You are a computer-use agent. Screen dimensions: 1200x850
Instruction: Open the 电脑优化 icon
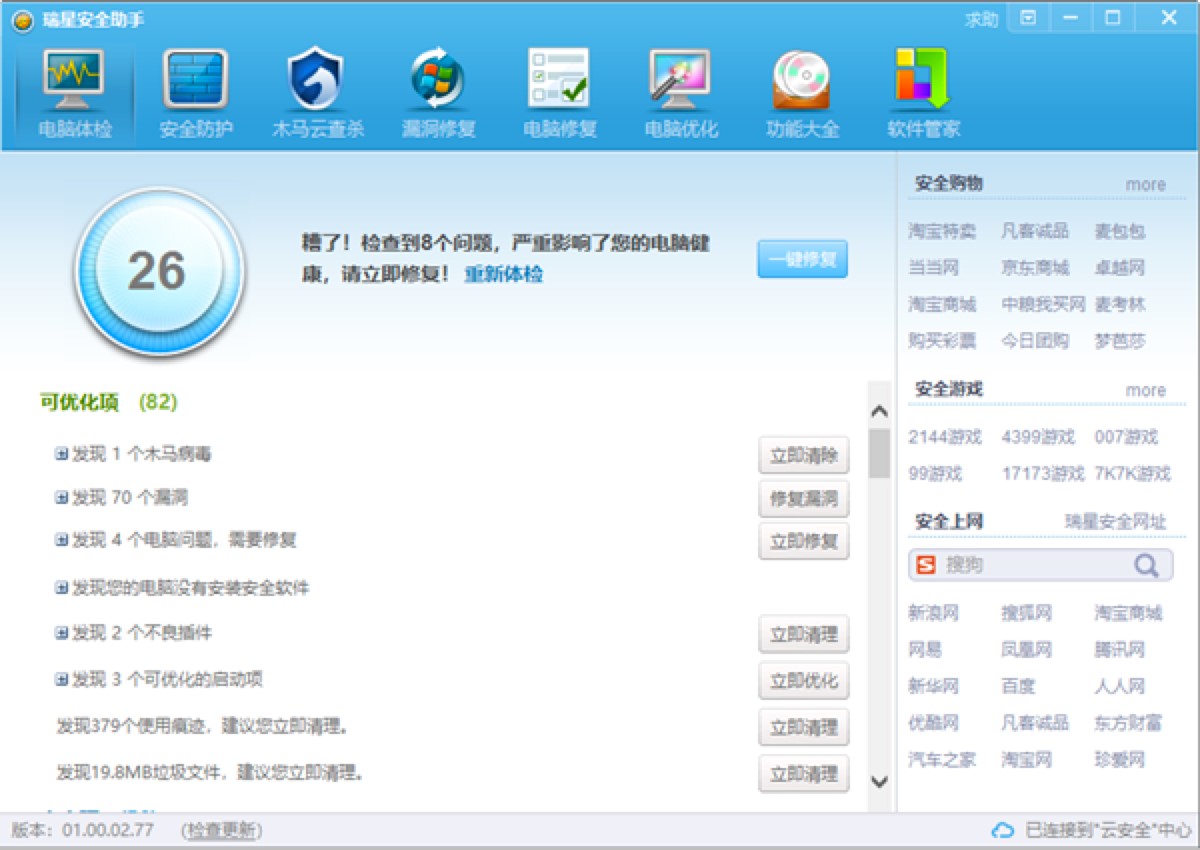[x=680, y=80]
